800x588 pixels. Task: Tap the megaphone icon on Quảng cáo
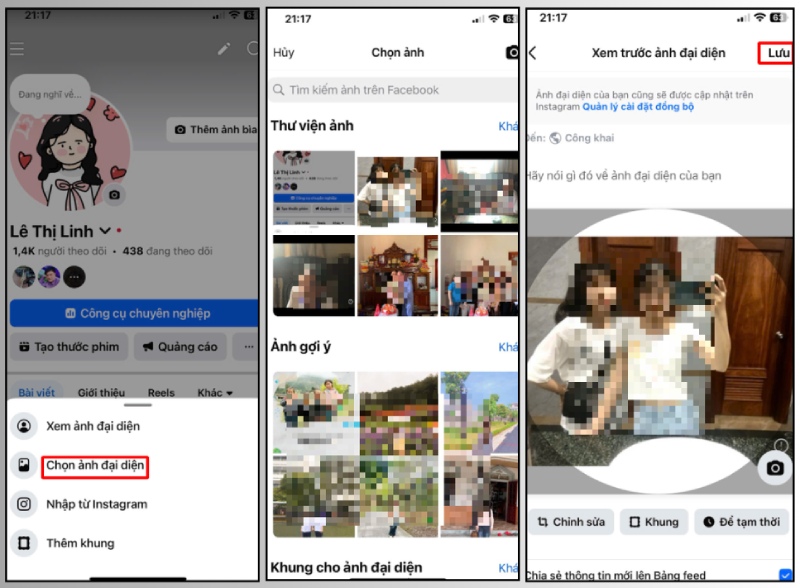[x=146, y=347]
